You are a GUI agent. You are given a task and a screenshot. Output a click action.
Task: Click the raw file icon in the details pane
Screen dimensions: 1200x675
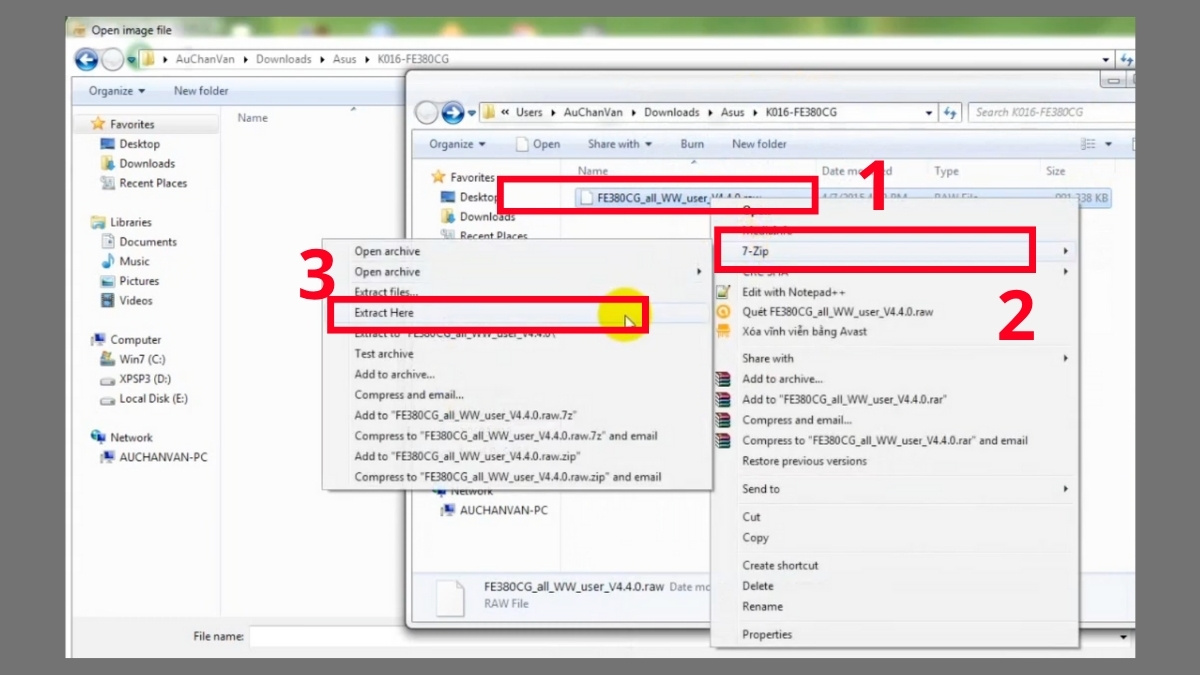(x=452, y=597)
